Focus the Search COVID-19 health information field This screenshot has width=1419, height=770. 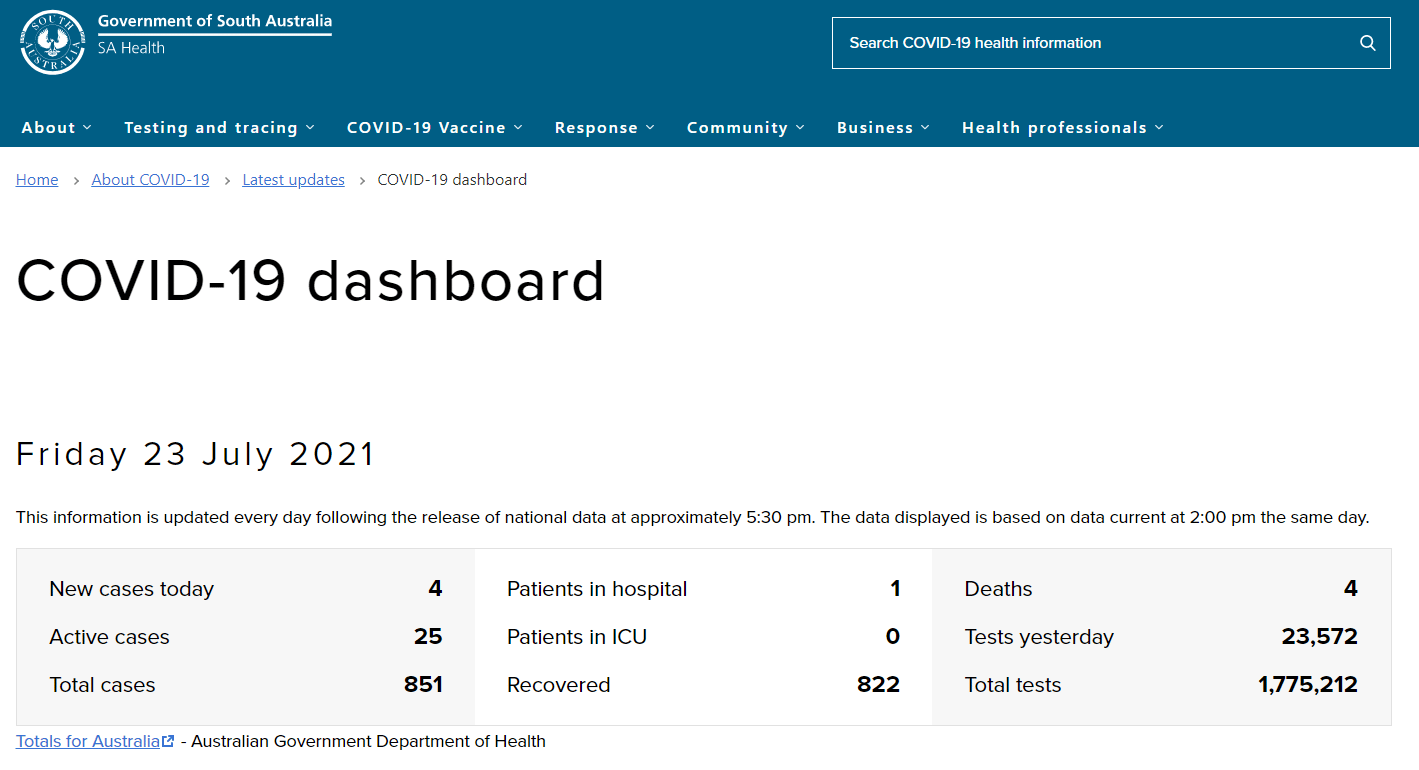tap(1090, 43)
